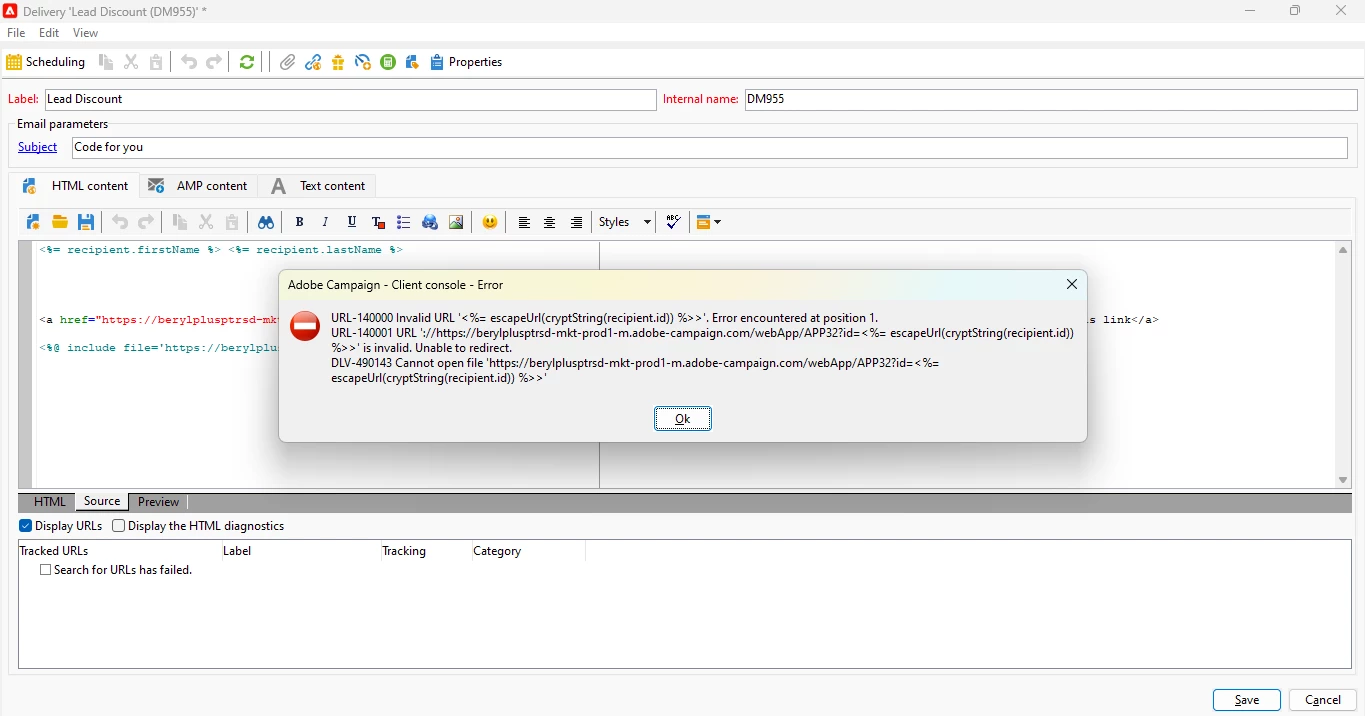Image resolution: width=1365 pixels, height=716 pixels.
Task: Toggle underline formatting
Action: pos(352,222)
